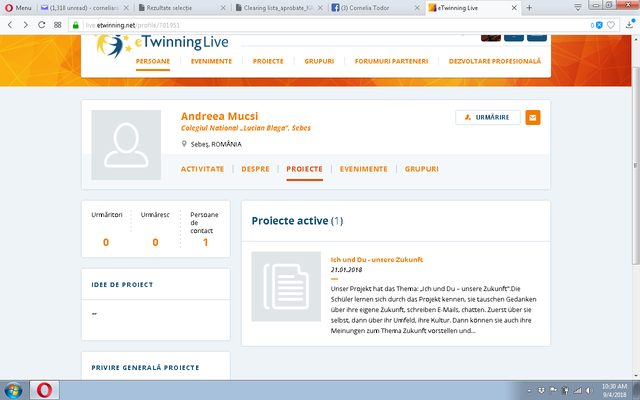640x400 pixels.
Task: Go back with the browser back arrow
Action: click(10, 25)
